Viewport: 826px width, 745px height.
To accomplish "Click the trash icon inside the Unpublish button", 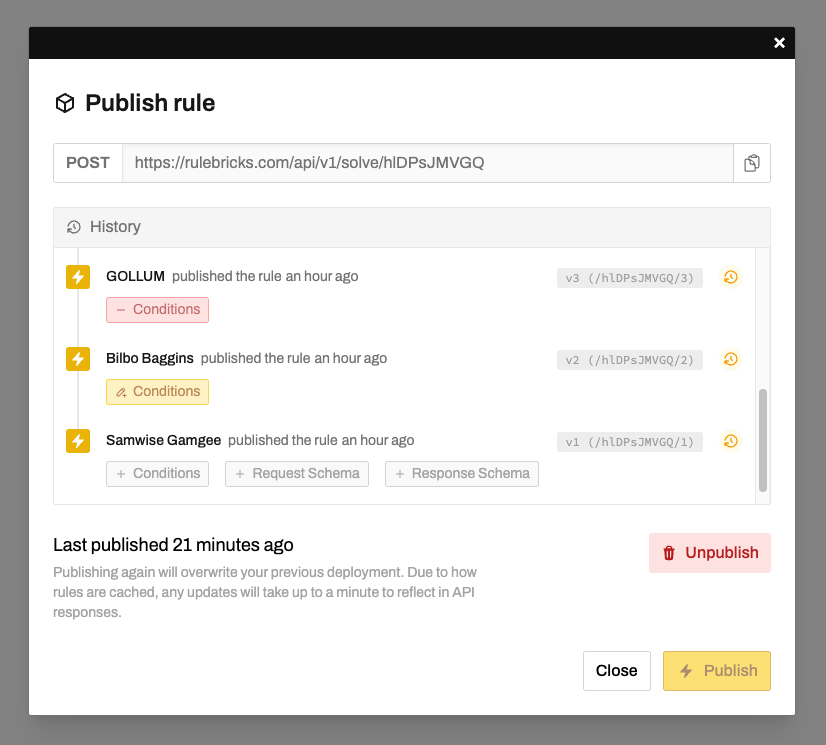I will pyautogui.click(x=668, y=552).
